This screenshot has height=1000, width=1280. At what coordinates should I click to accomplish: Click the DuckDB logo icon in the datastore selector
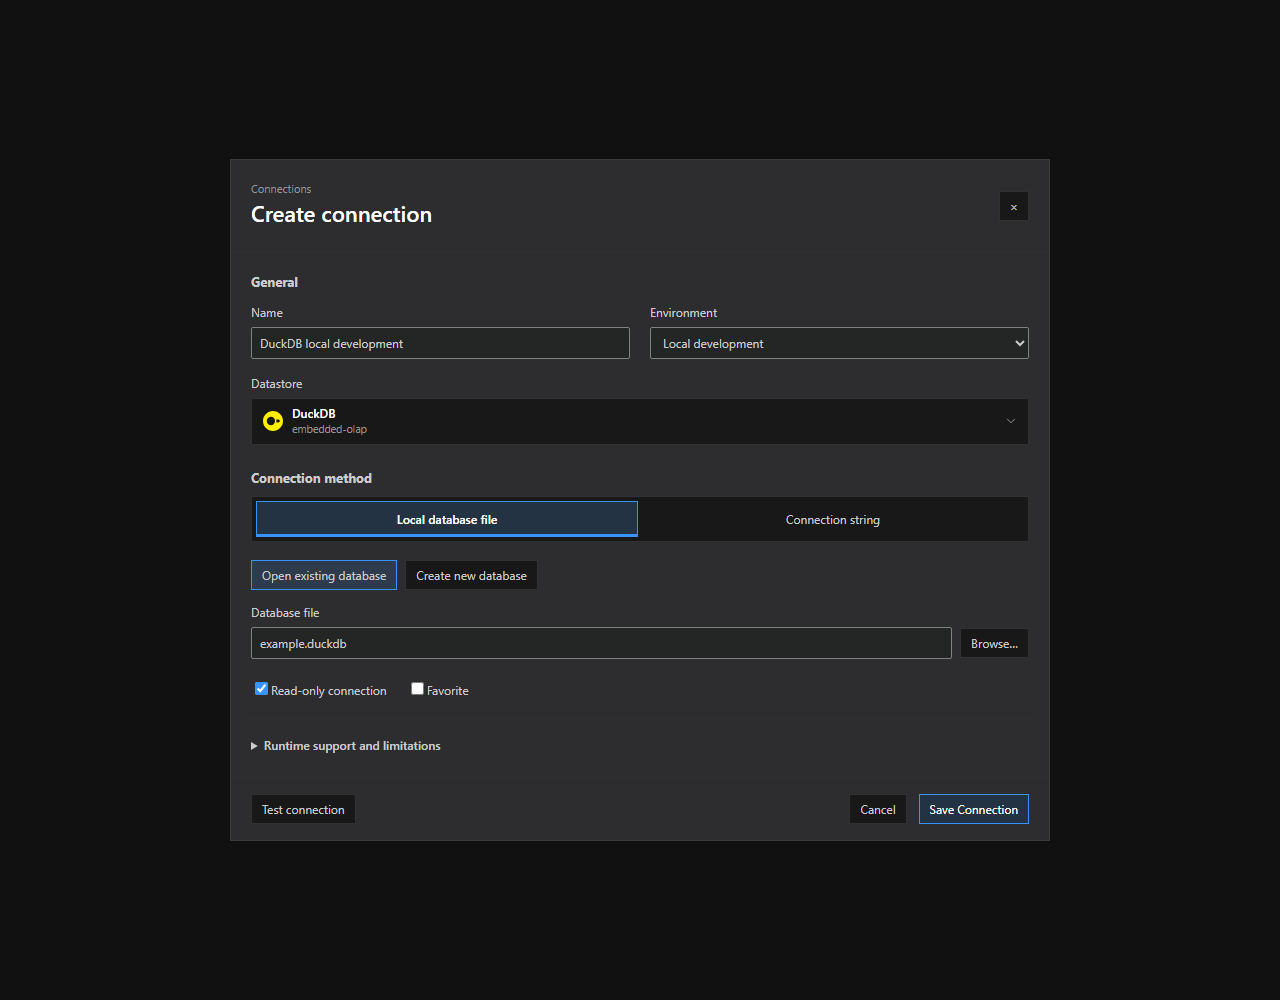[272, 421]
